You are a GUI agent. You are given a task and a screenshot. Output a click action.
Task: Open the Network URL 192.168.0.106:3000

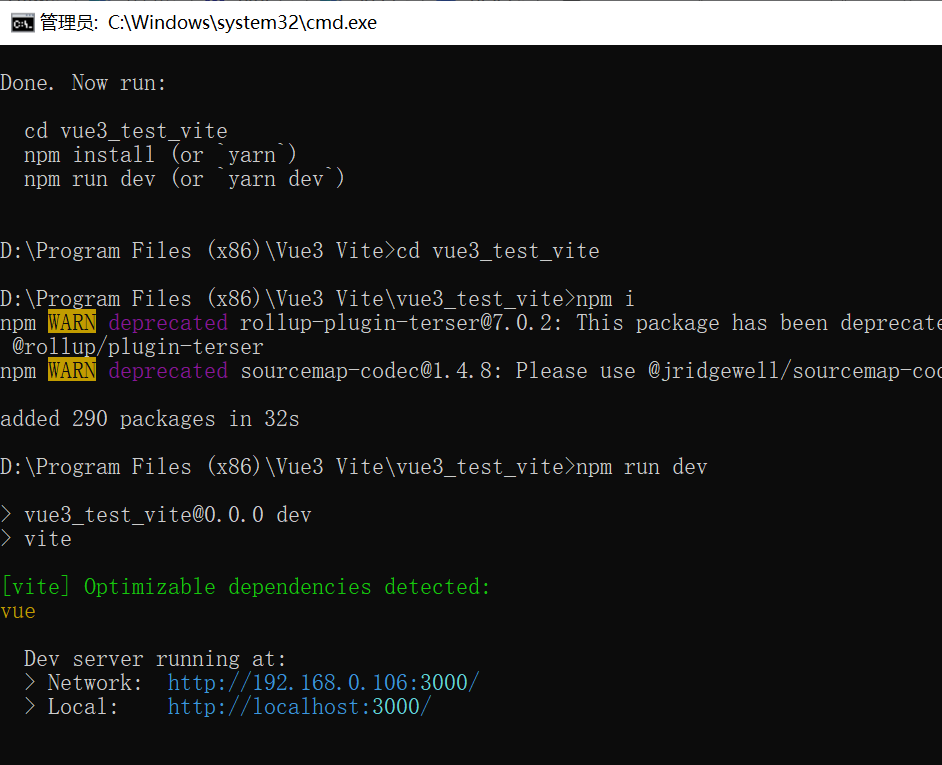point(323,683)
